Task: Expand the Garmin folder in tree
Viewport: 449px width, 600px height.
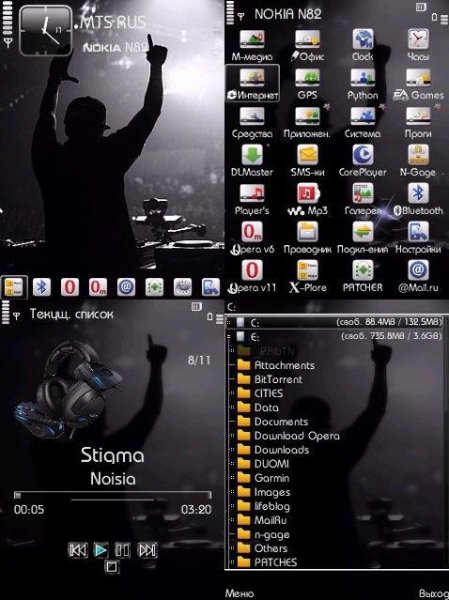Action: pyautogui.click(x=232, y=478)
